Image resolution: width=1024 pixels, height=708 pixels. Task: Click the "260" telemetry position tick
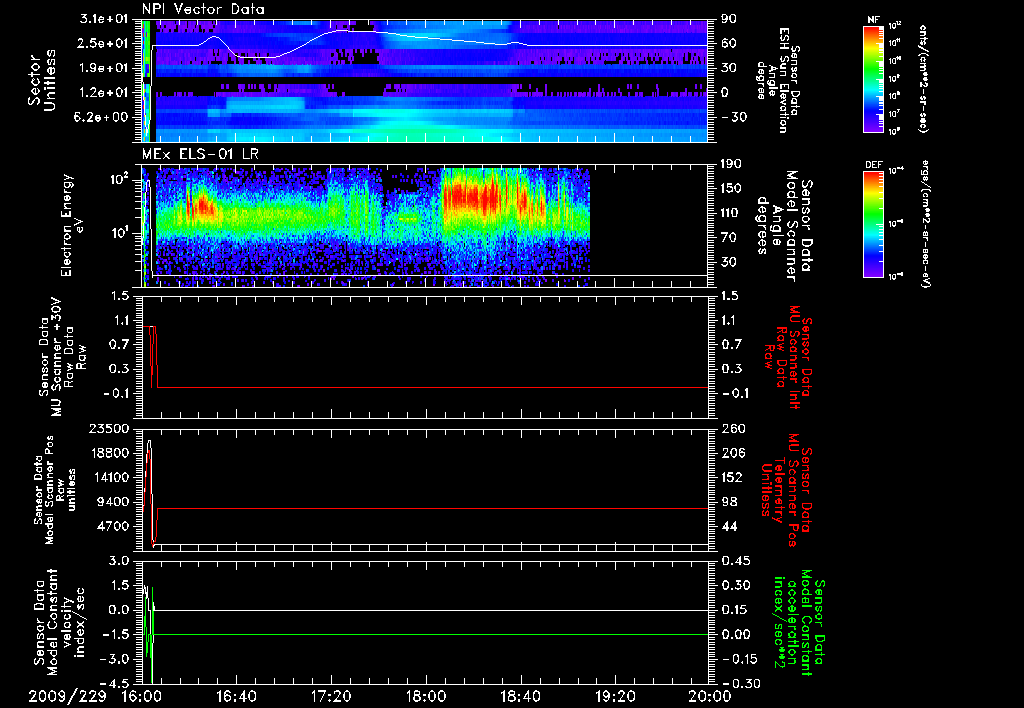[731, 428]
